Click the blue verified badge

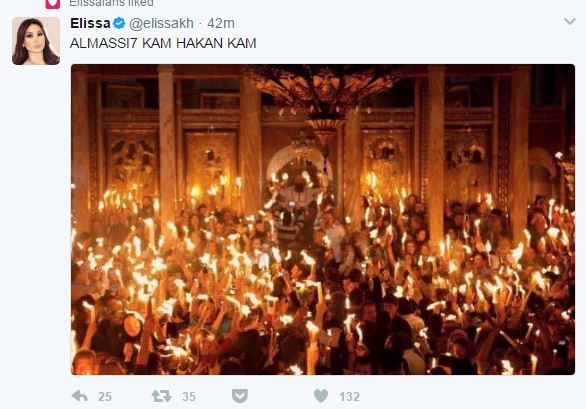click(x=119, y=23)
